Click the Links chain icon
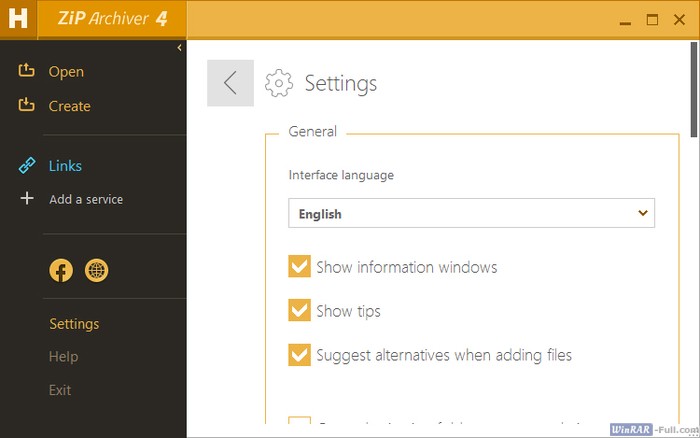The height and width of the screenshot is (438, 700). pyautogui.click(x=27, y=166)
